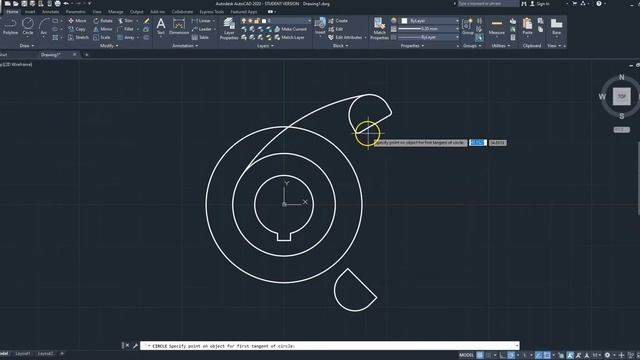Toggle ortho mode in the status bar
This screenshot has height=360, width=640.
[502, 355]
